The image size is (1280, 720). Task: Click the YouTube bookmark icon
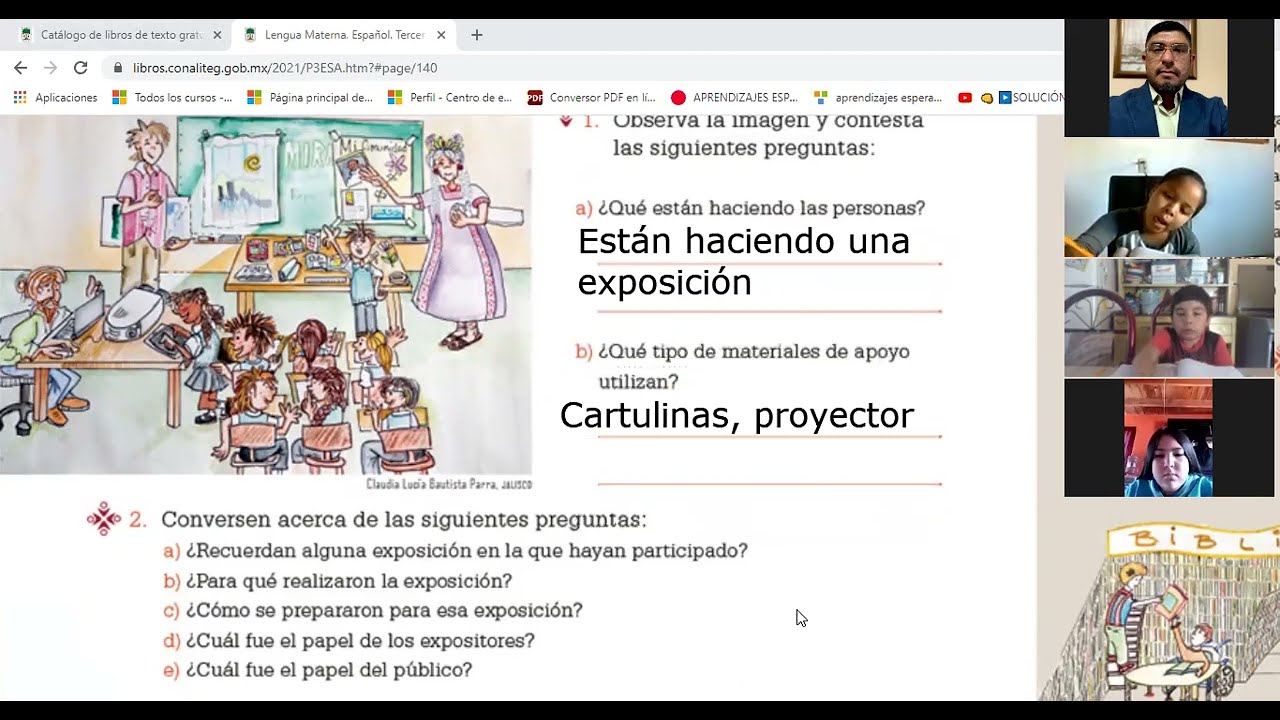pyautogui.click(x=965, y=98)
